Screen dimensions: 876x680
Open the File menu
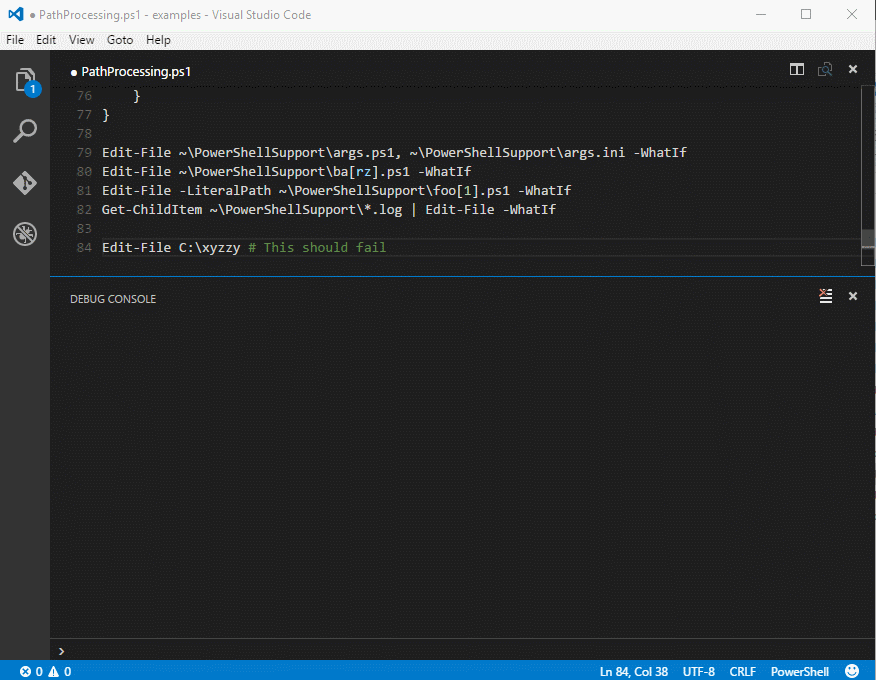(x=15, y=40)
